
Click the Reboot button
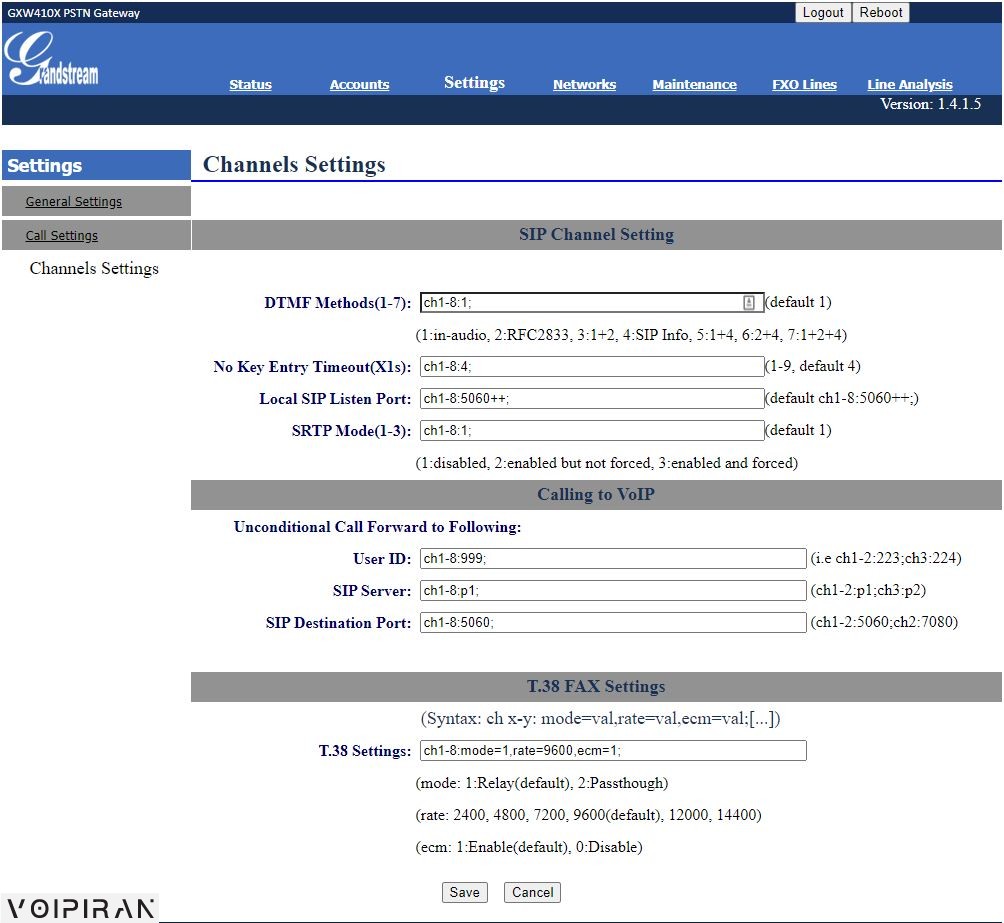[x=880, y=13]
